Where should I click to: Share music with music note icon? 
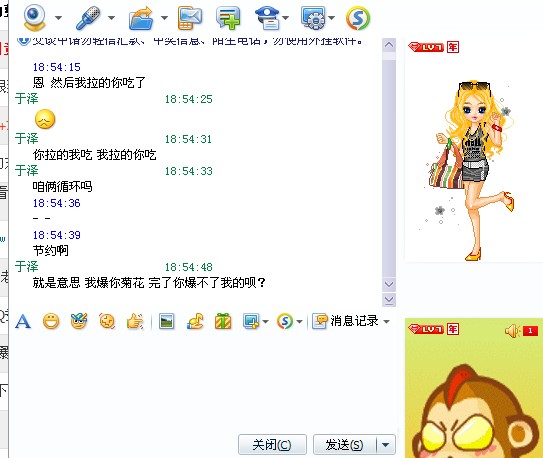pyautogui.click(x=195, y=321)
